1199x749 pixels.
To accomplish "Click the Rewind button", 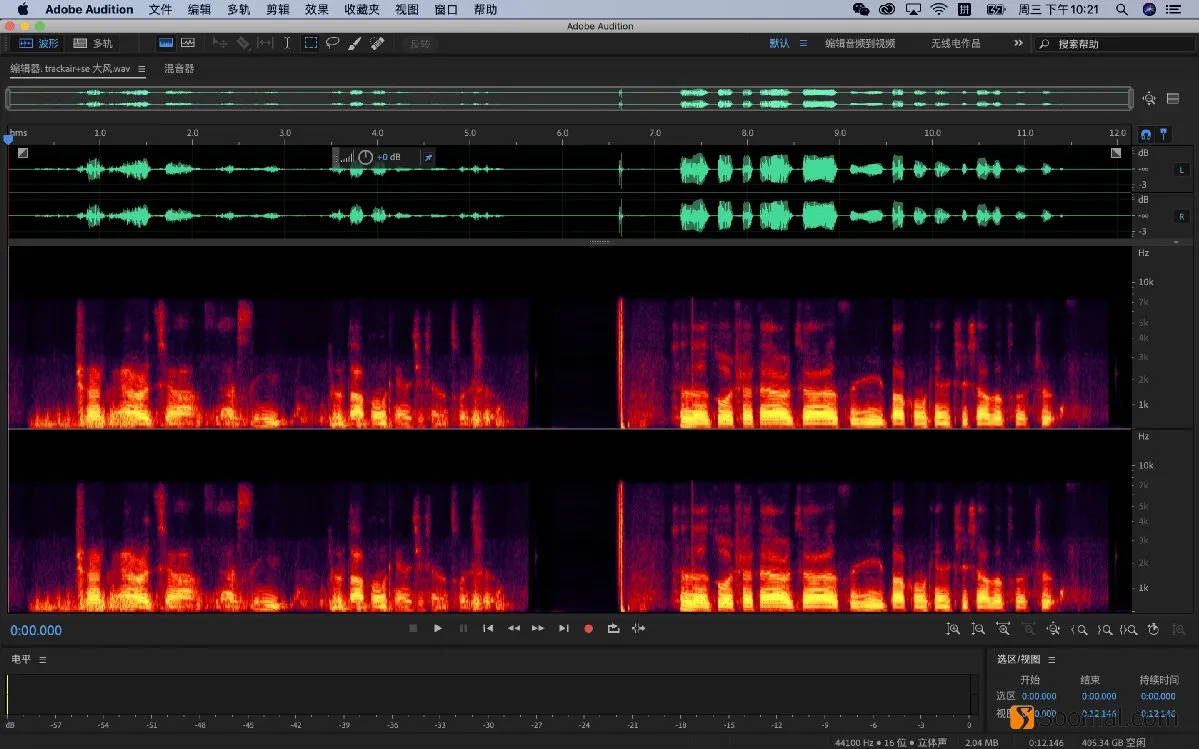I will click(x=514, y=628).
